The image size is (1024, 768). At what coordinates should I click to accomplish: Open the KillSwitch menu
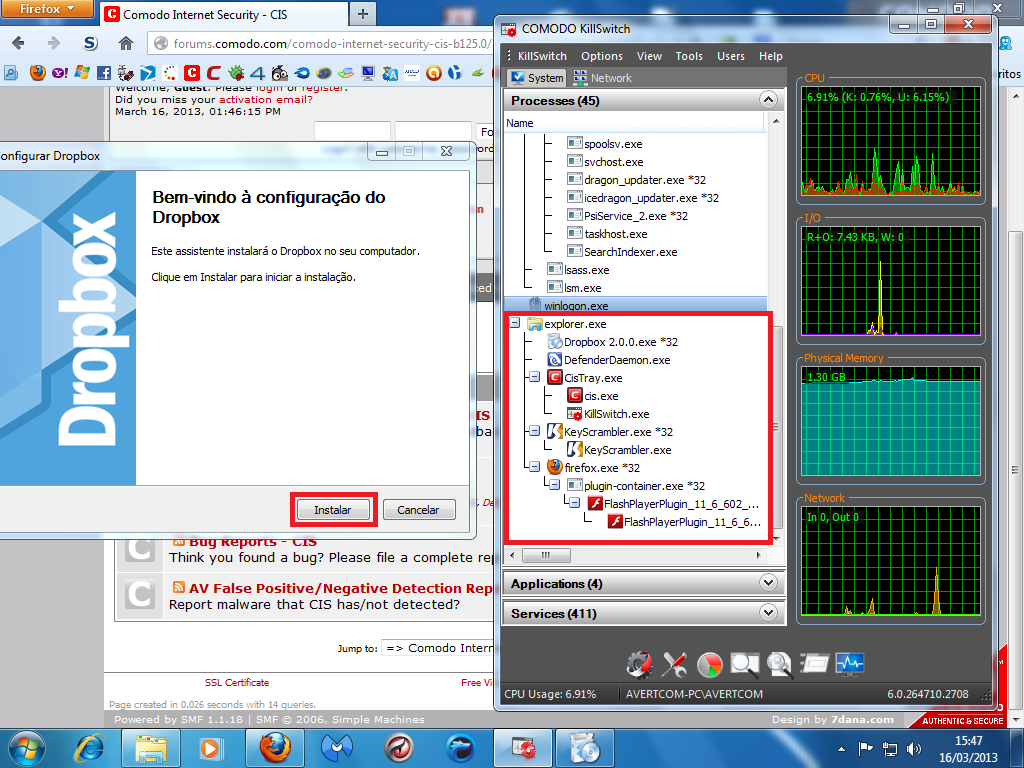542,56
